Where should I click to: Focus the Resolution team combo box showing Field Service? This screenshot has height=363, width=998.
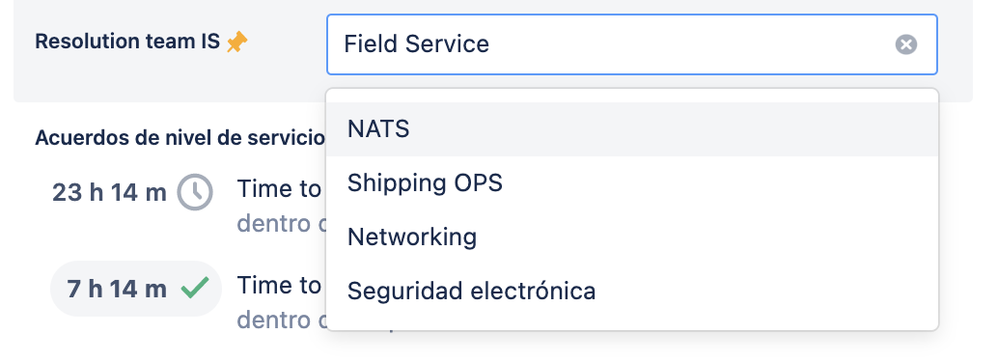click(x=631, y=45)
